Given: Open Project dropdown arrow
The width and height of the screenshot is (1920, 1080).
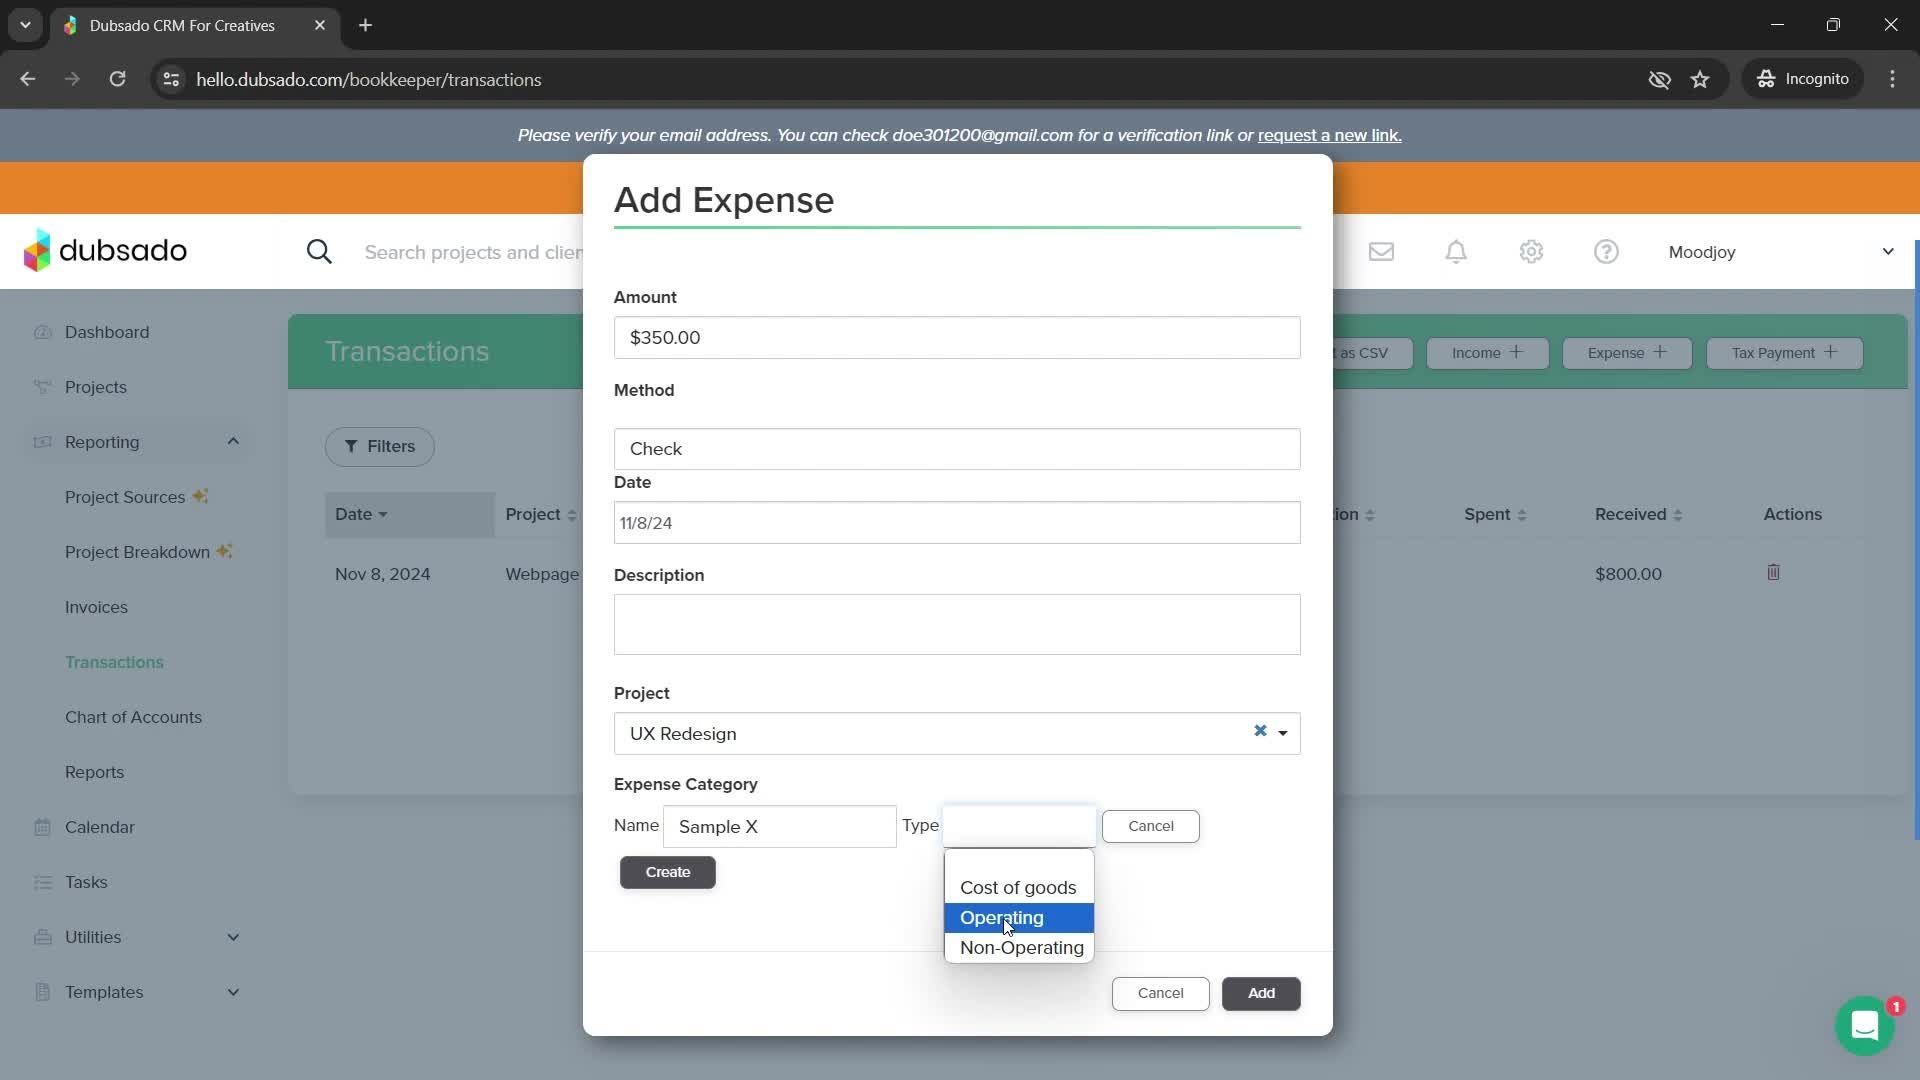Looking at the screenshot, I should 1283,734.
